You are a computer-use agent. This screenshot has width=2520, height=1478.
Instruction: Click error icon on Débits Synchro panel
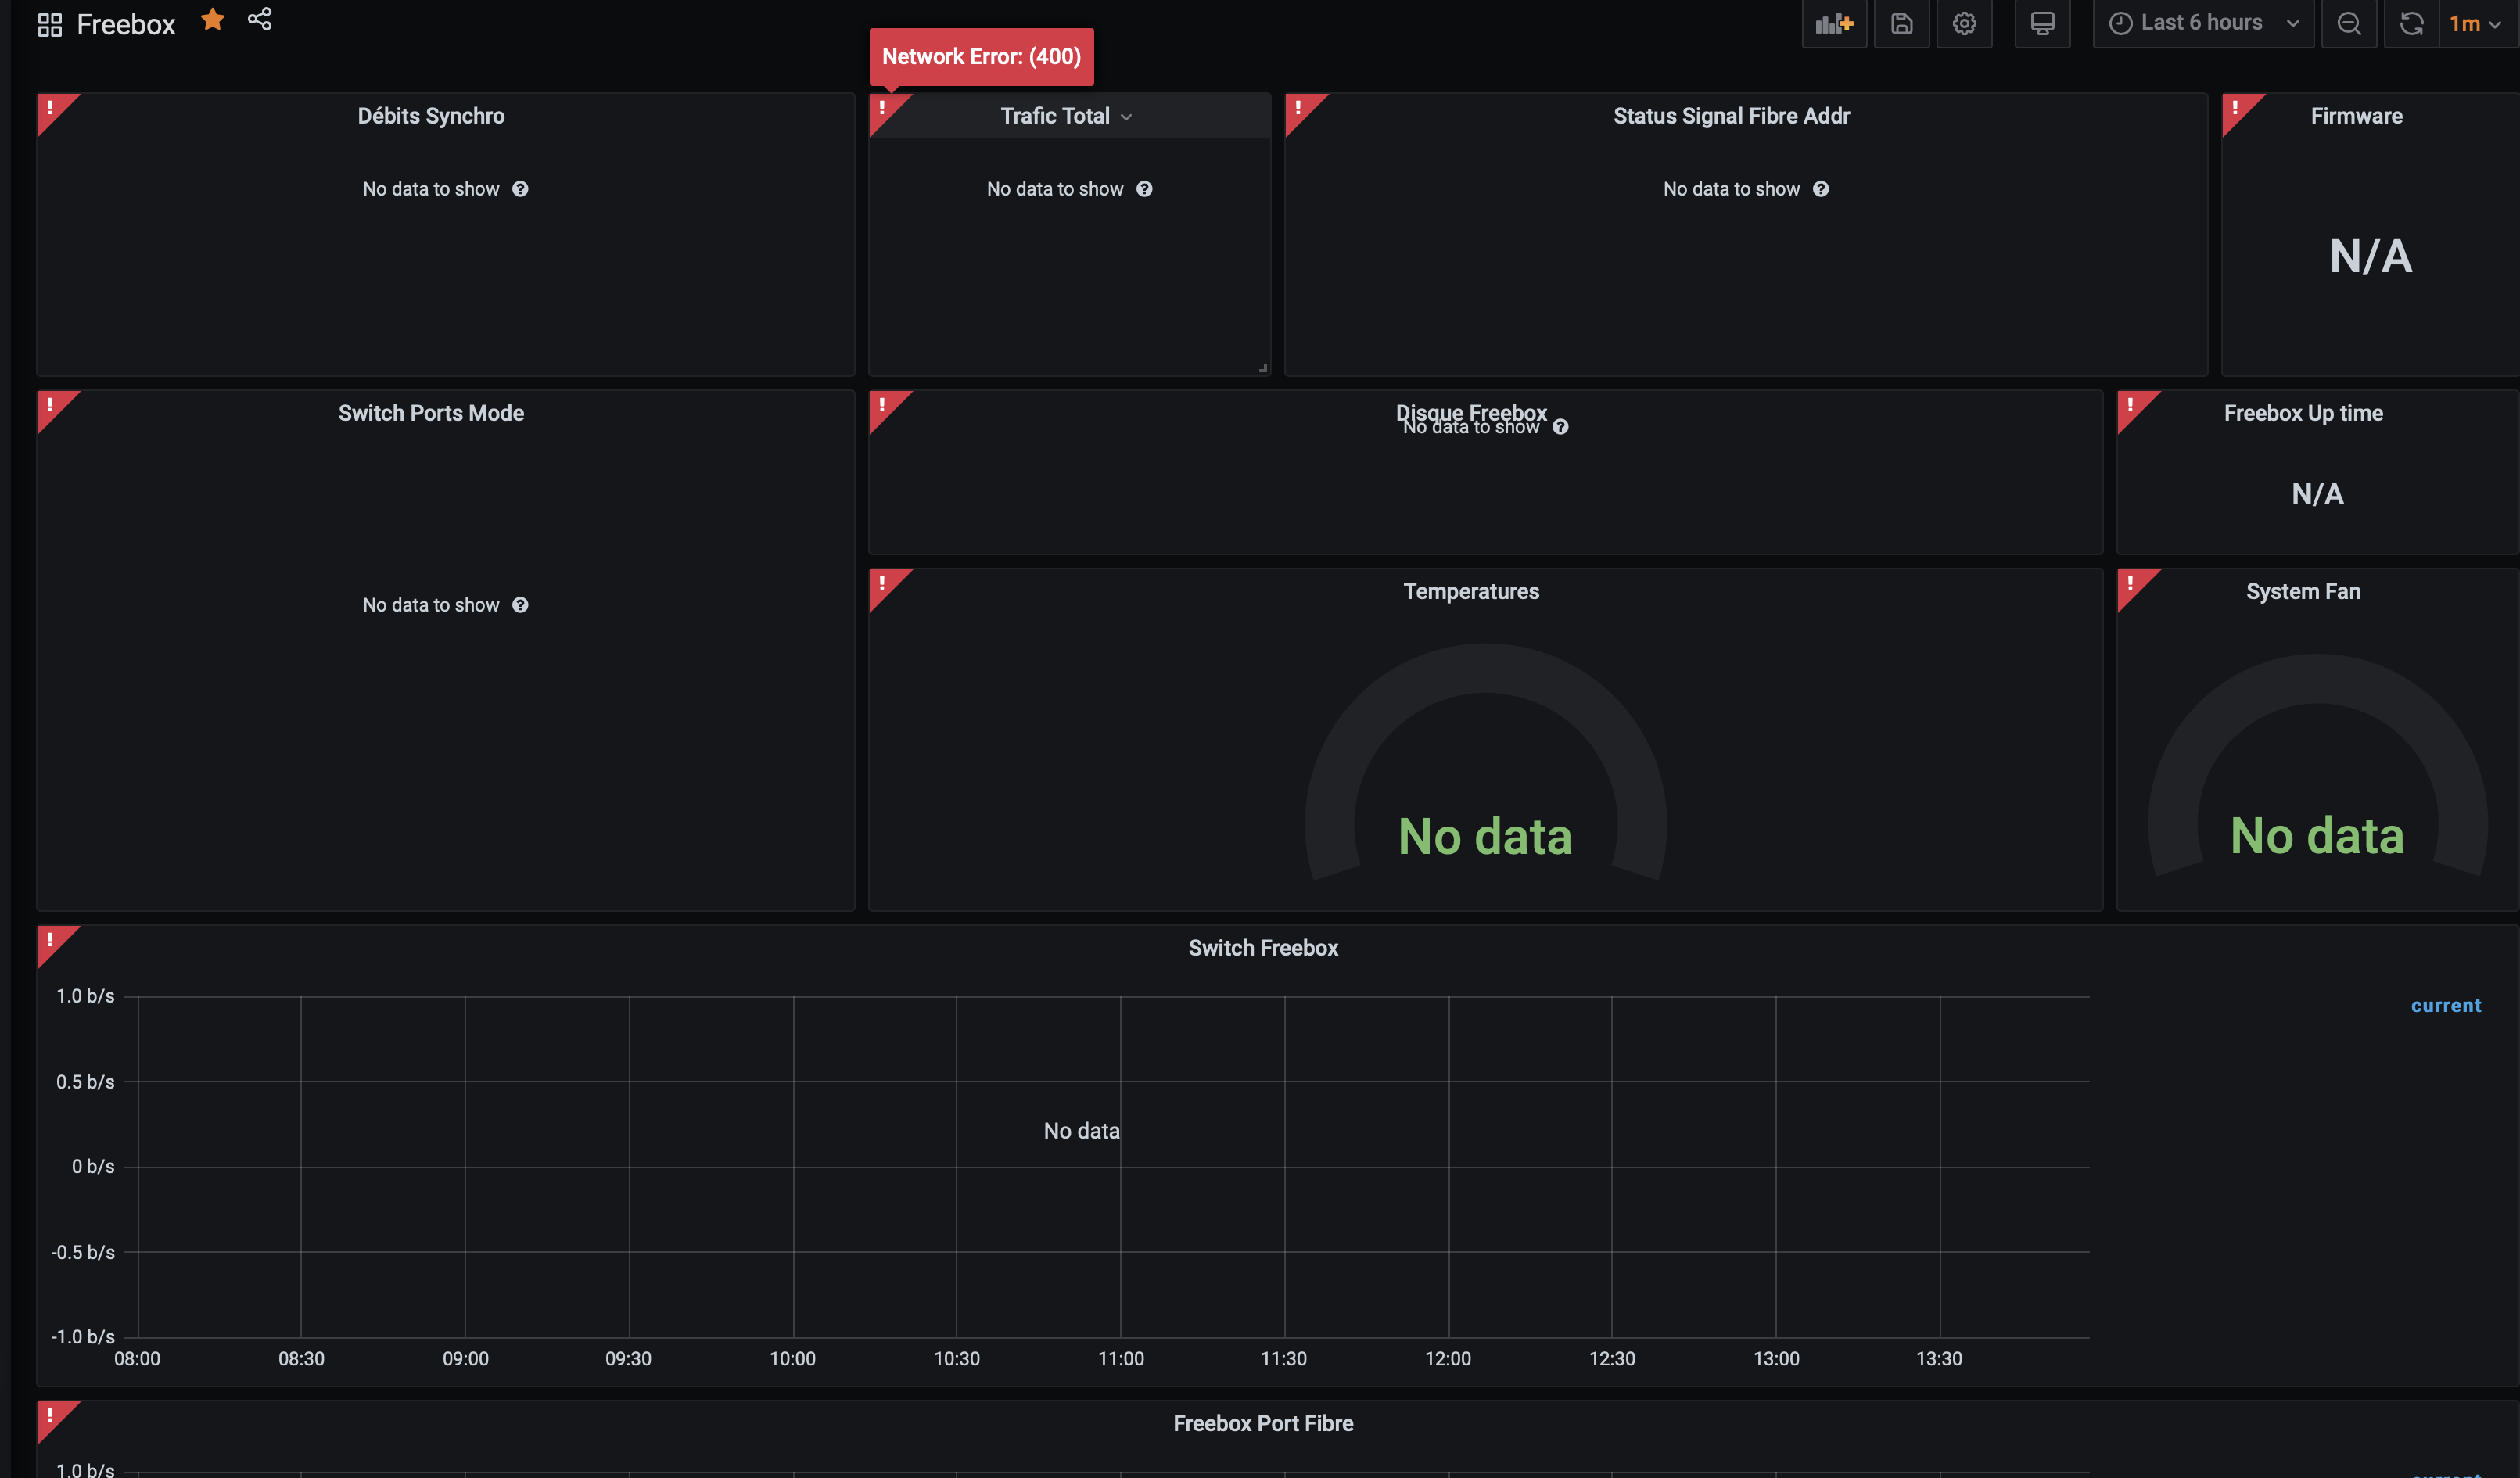[51, 108]
